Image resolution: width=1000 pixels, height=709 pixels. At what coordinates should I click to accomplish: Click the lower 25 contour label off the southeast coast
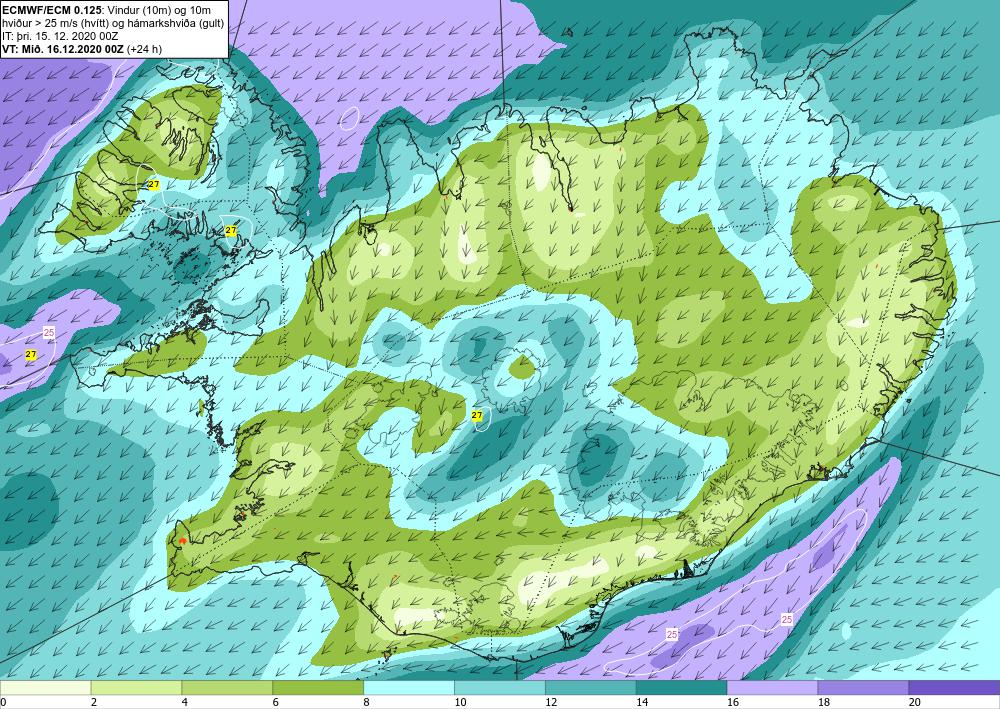[x=672, y=634]
